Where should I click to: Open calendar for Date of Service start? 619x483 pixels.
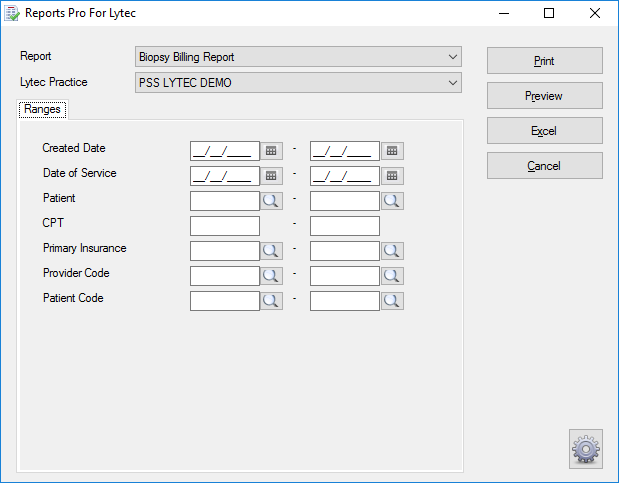click(x=271, y=176)
